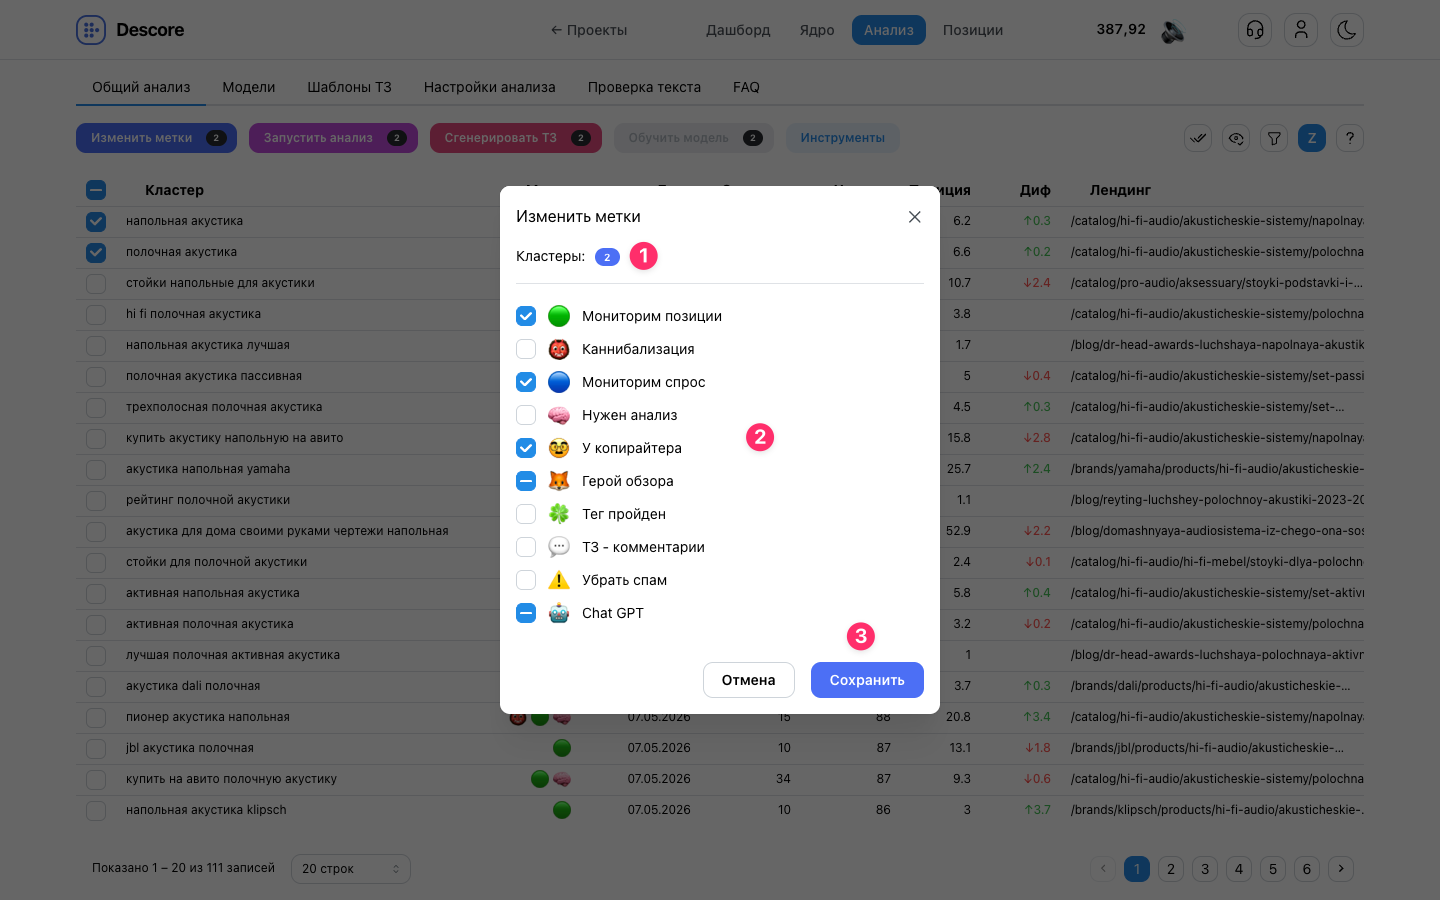Uncheck Мониторим позиции label
The height and width of the screenshot is (900, 1440).
pos(526,316)
